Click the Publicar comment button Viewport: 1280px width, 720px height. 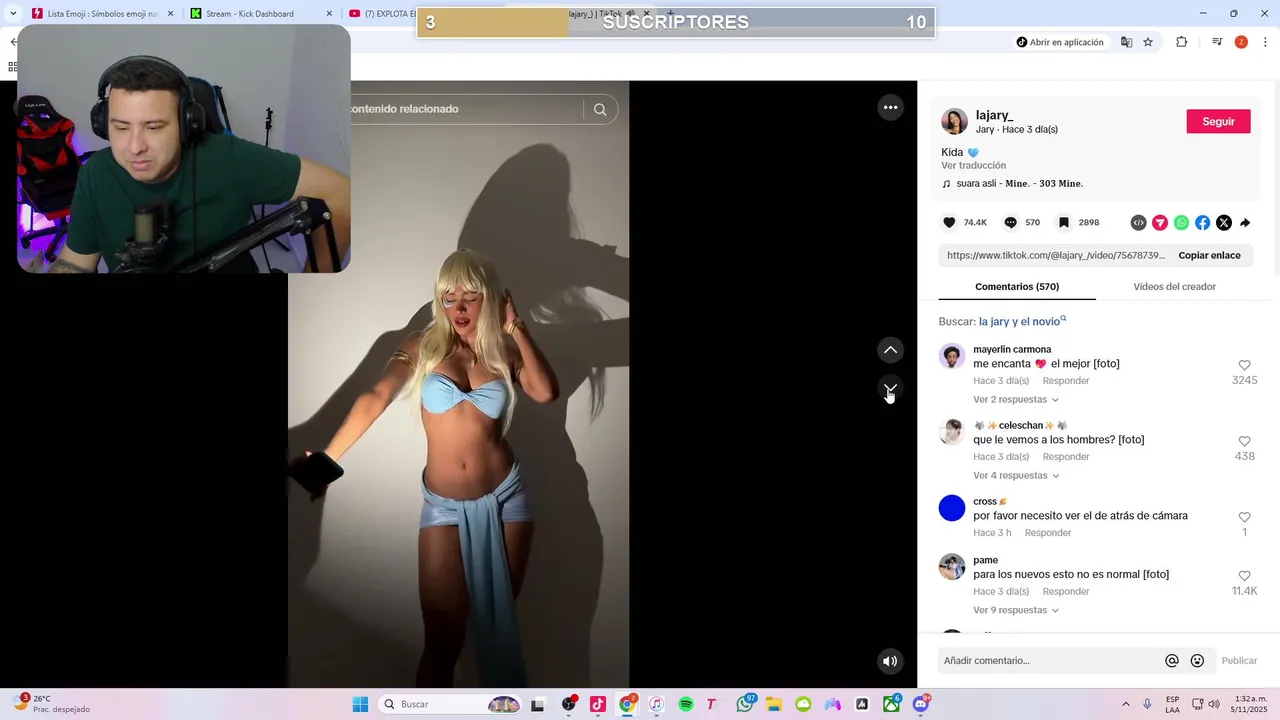pyautogui.click(x=1239, y=661)
